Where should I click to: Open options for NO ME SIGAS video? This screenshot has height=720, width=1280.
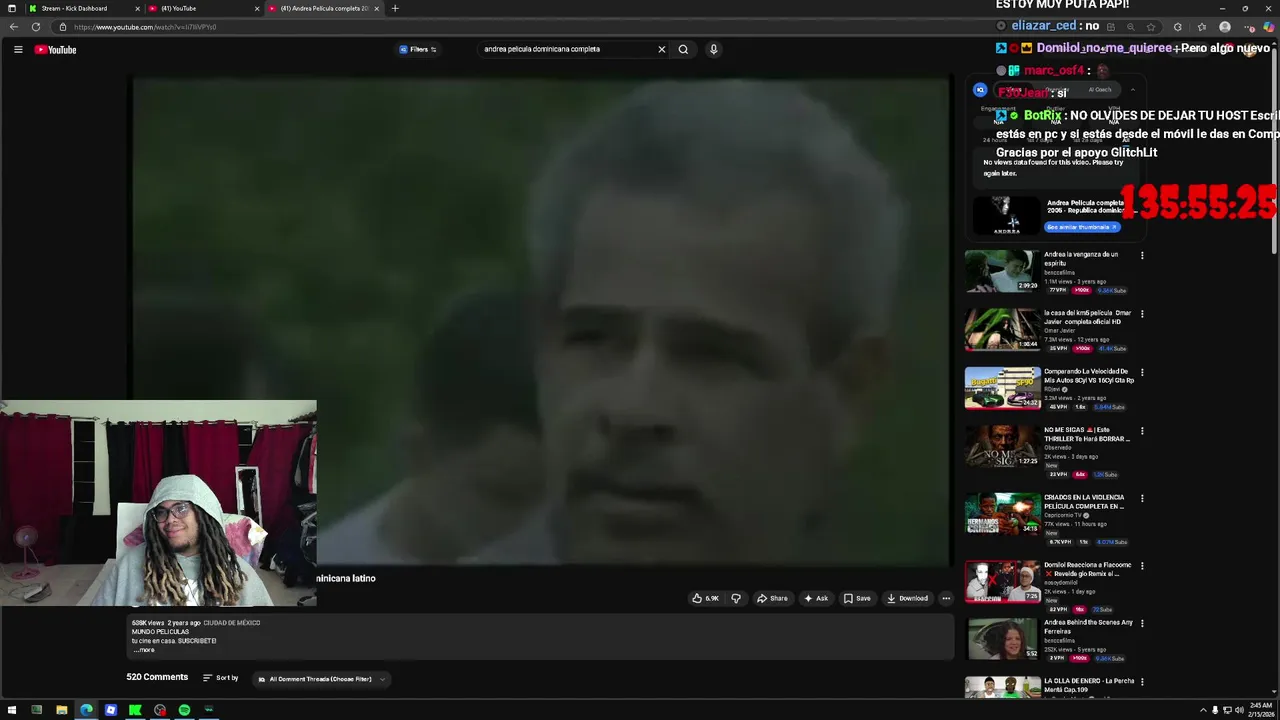(x=1142, y=431)
